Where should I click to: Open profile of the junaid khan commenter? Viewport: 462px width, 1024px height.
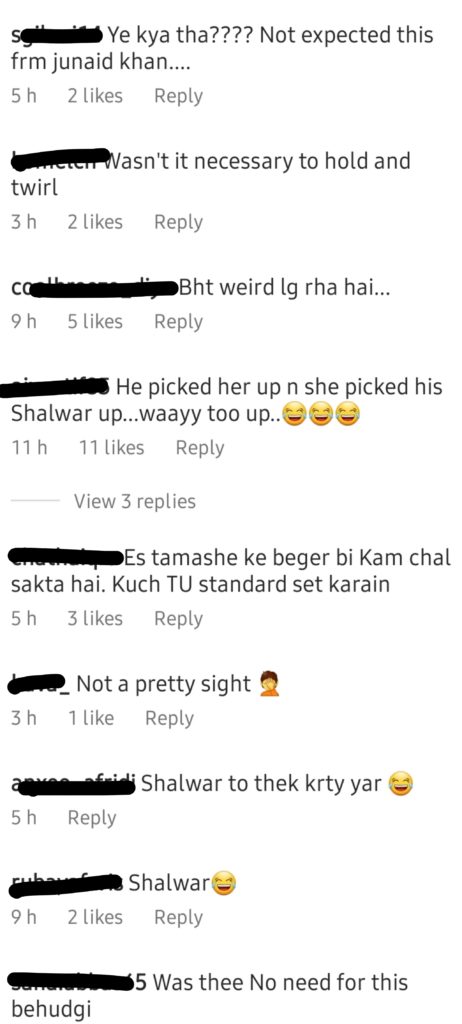pyautogui.click(x=58, y=33)
